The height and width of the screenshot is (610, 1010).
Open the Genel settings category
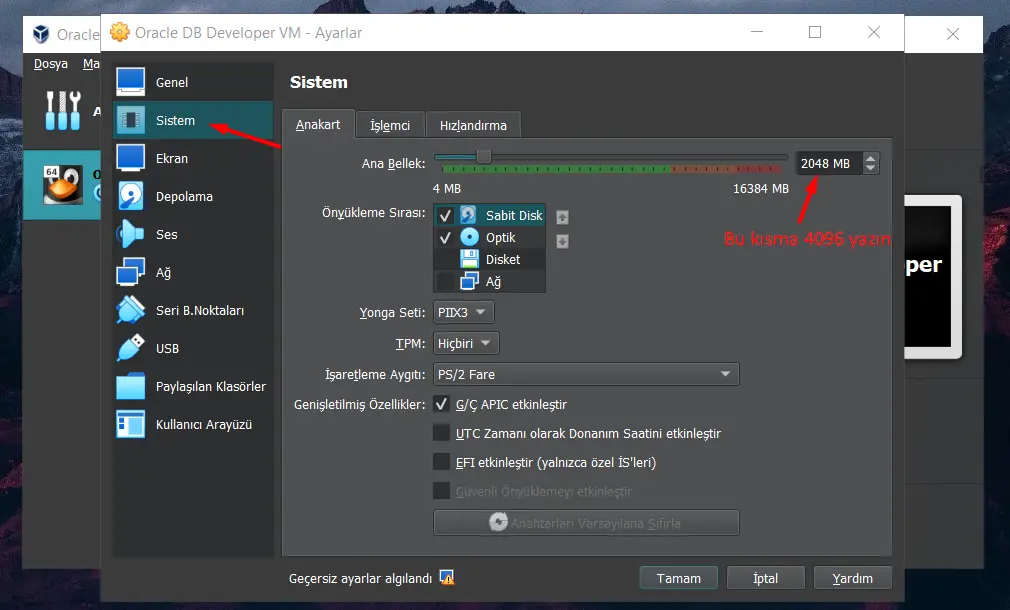[x=171, y=82]
